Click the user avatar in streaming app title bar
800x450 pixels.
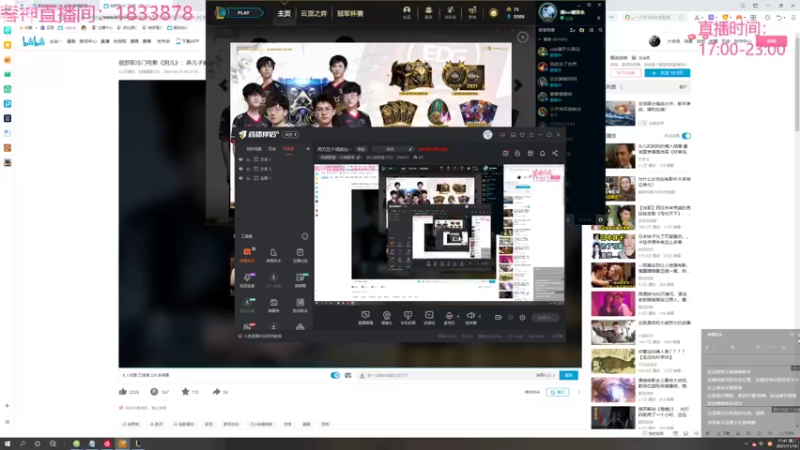(x=488, y=135)
